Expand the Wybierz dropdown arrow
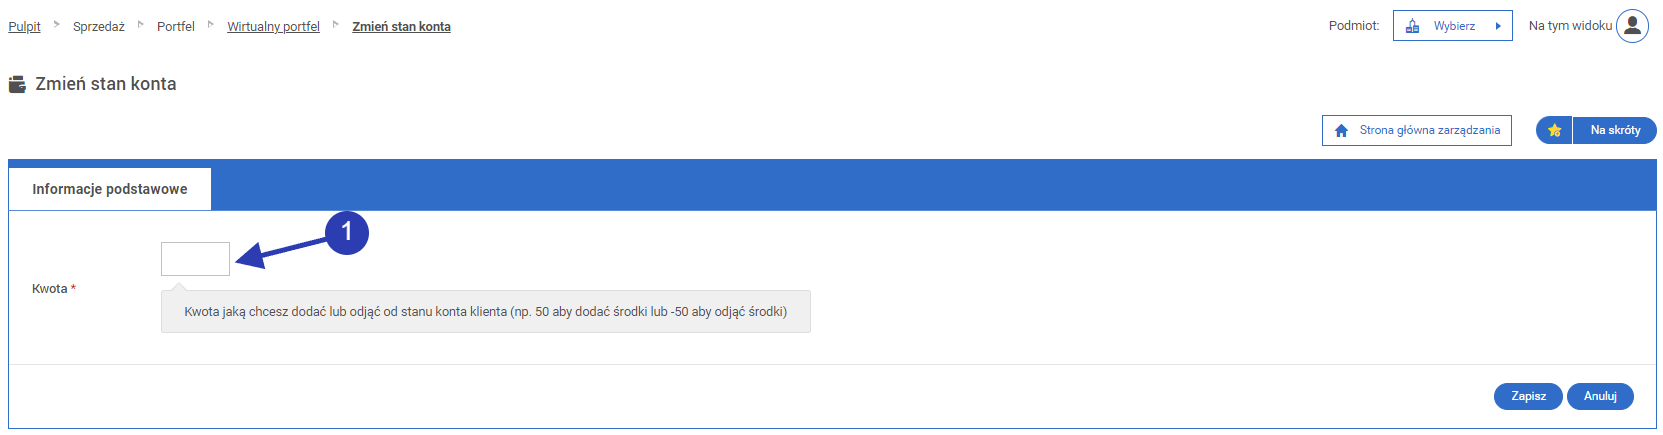Viewport: 1663px width, 435px height. click(1498, 27)
